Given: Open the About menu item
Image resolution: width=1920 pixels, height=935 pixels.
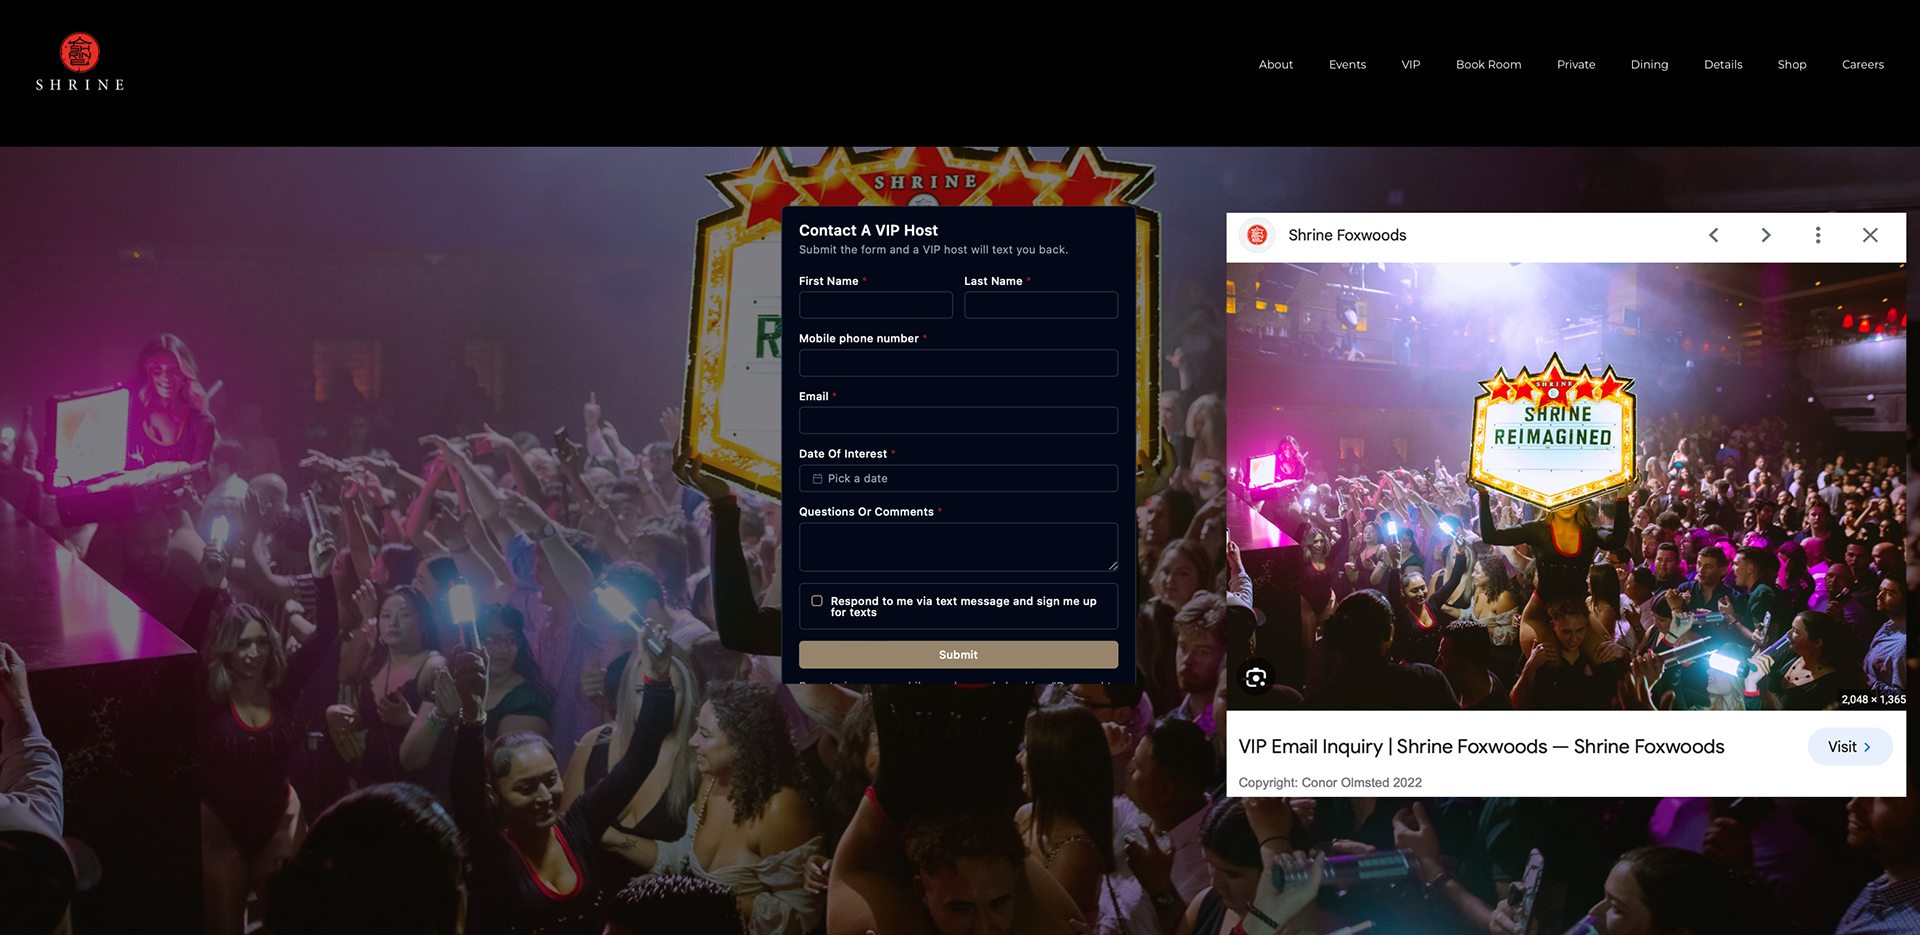Looking at the screenshot, I should 1275,65.
